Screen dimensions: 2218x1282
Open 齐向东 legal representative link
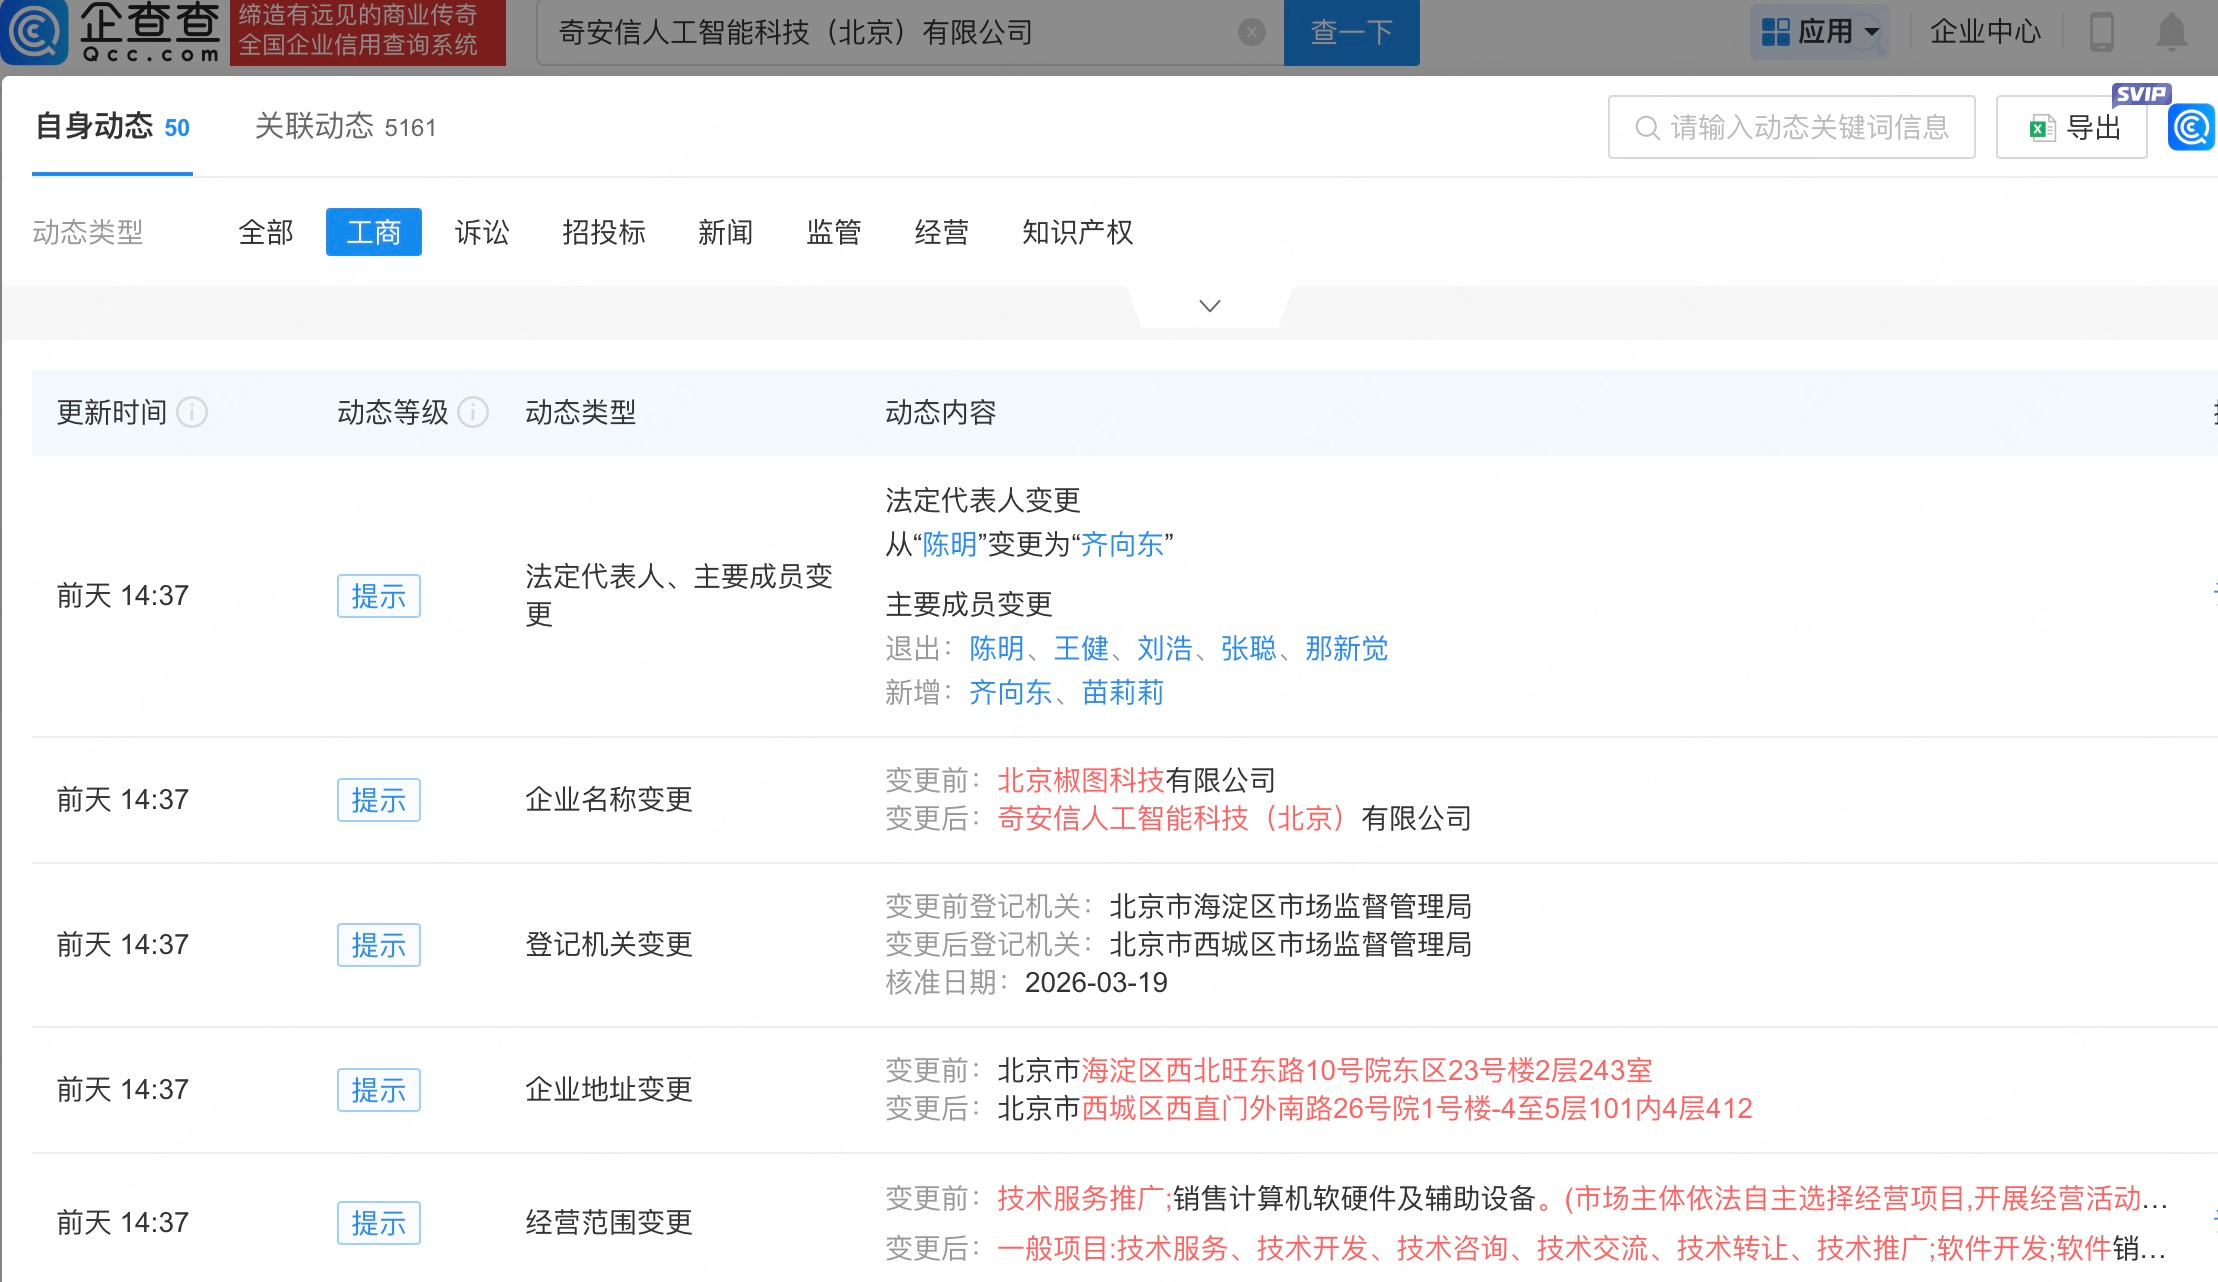point(1122,545)
